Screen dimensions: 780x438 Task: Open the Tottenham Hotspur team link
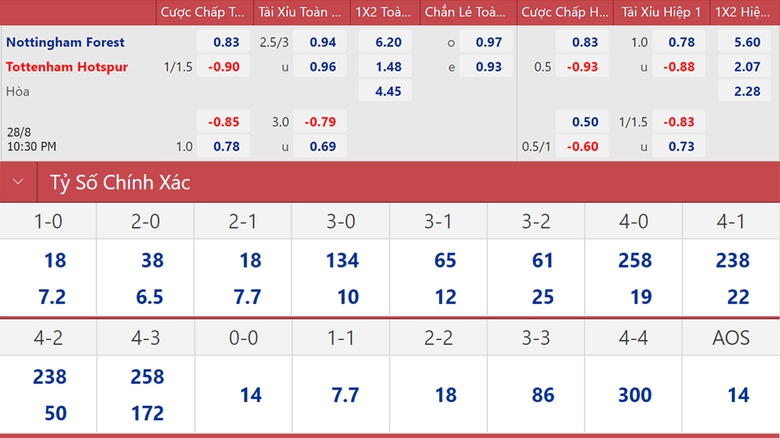[x=66, y=67]
